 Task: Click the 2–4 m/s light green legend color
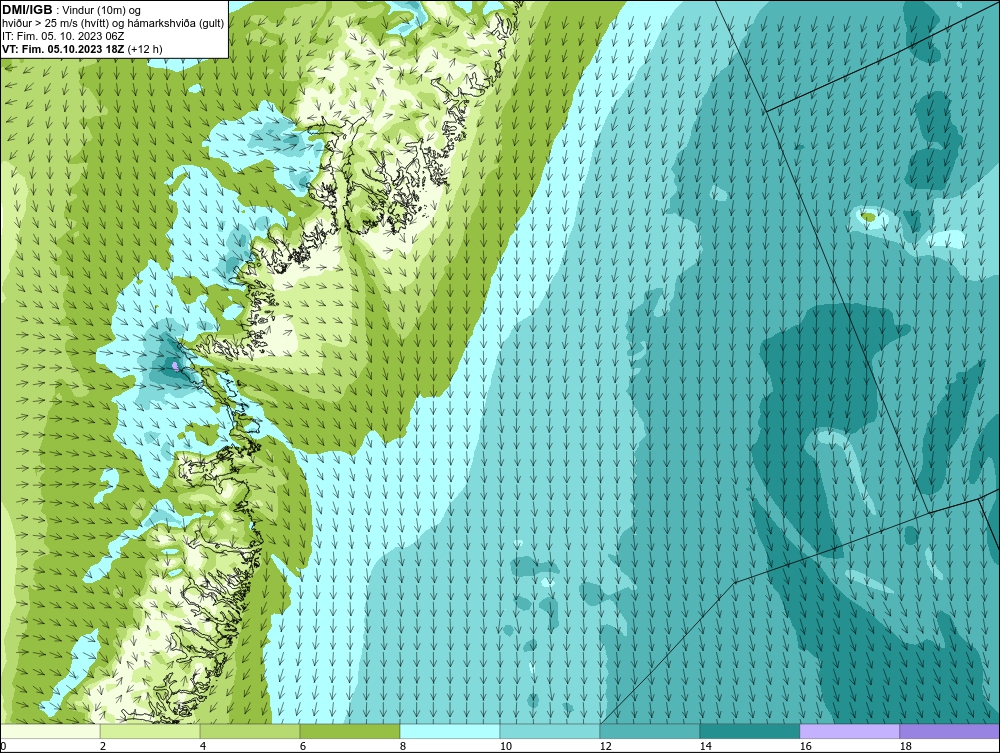click(150, 731)
